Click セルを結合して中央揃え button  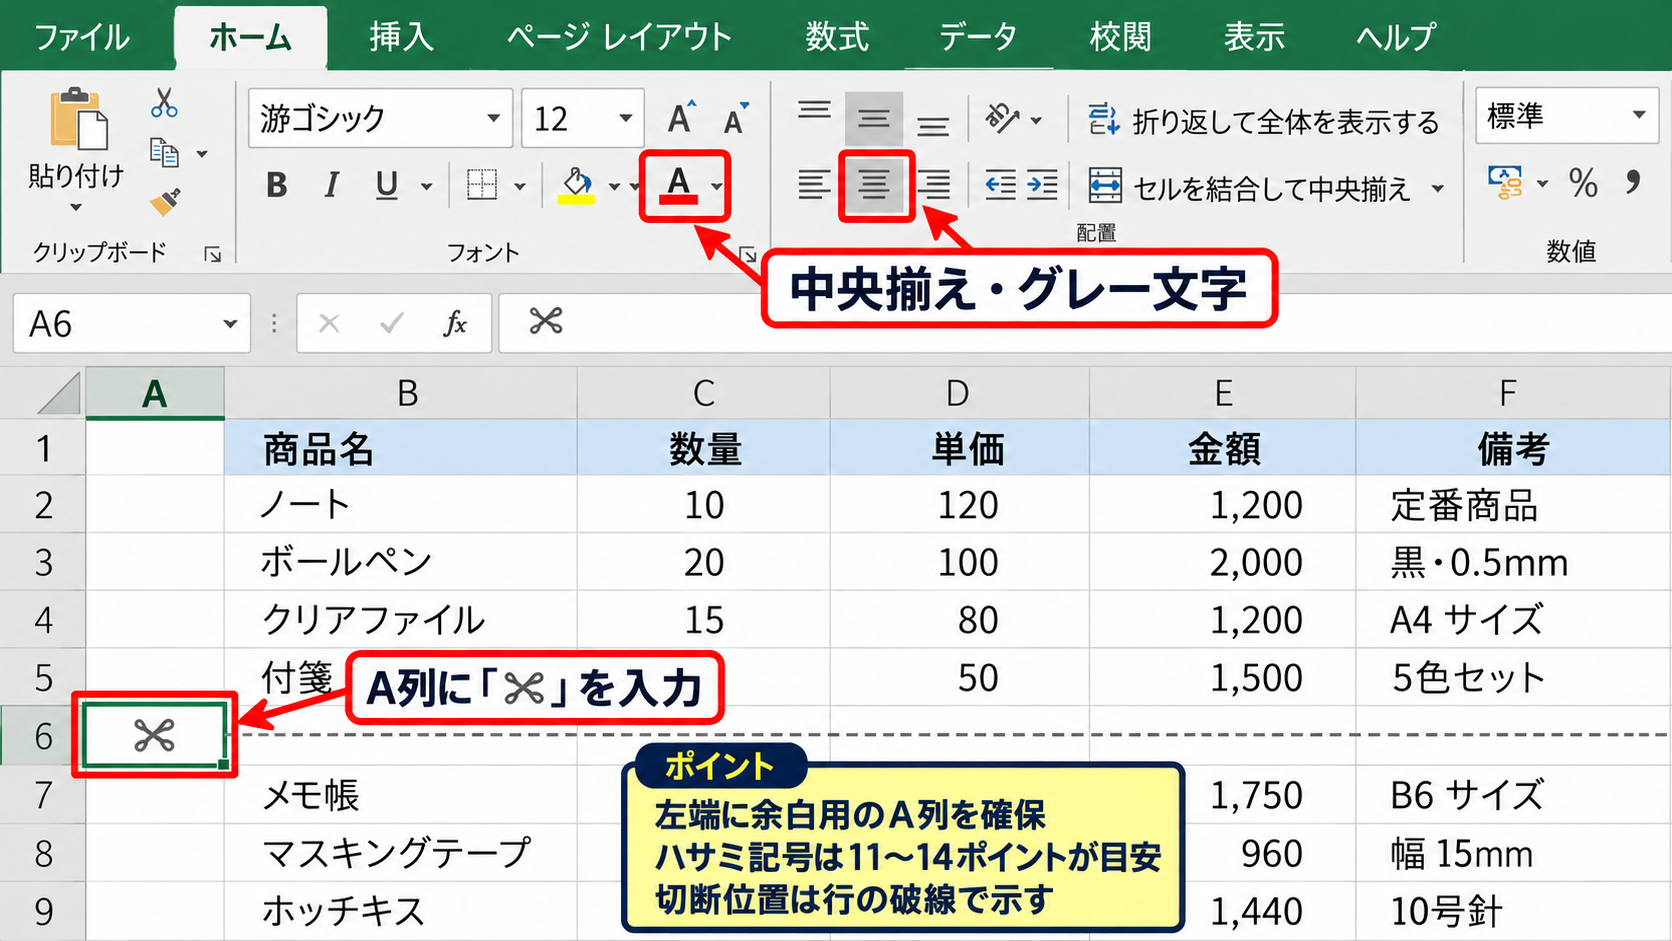tap(1250, 187)
